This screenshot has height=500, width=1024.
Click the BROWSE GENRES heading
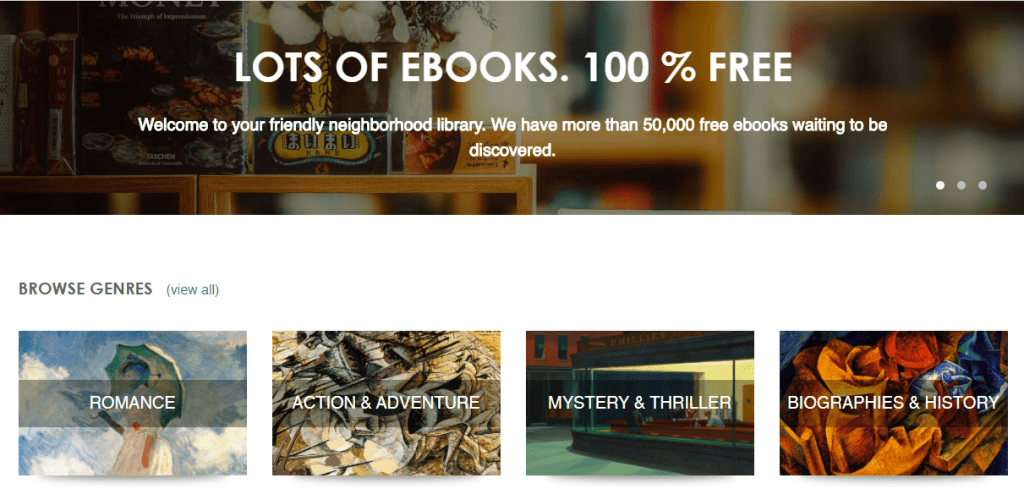point(86,289)
